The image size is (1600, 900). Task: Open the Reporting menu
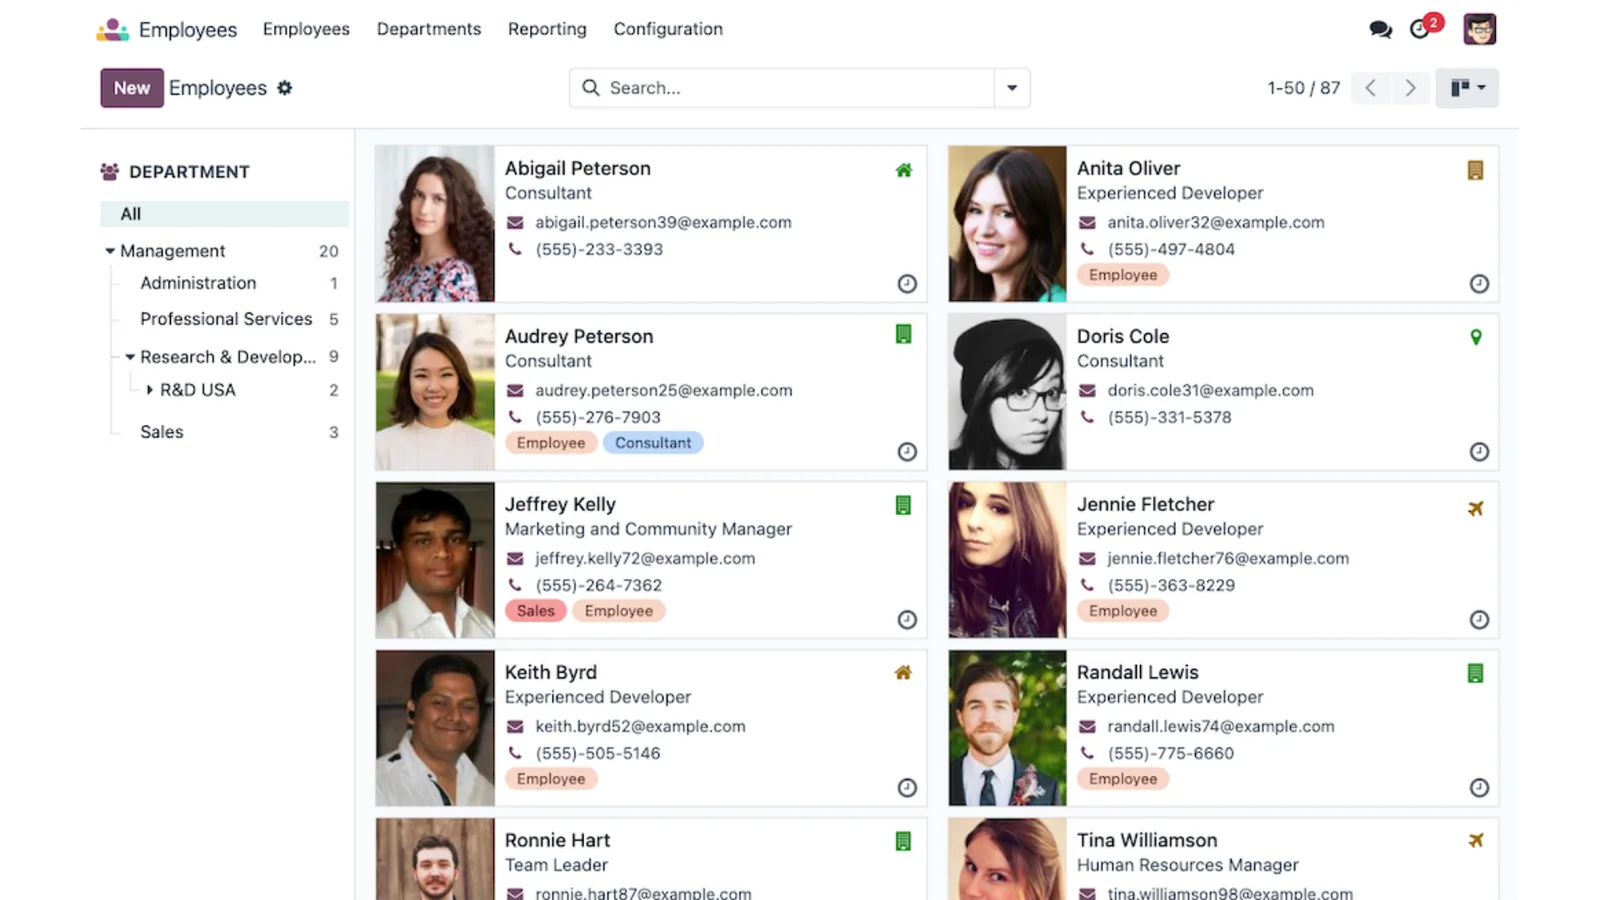click(547, 29)
